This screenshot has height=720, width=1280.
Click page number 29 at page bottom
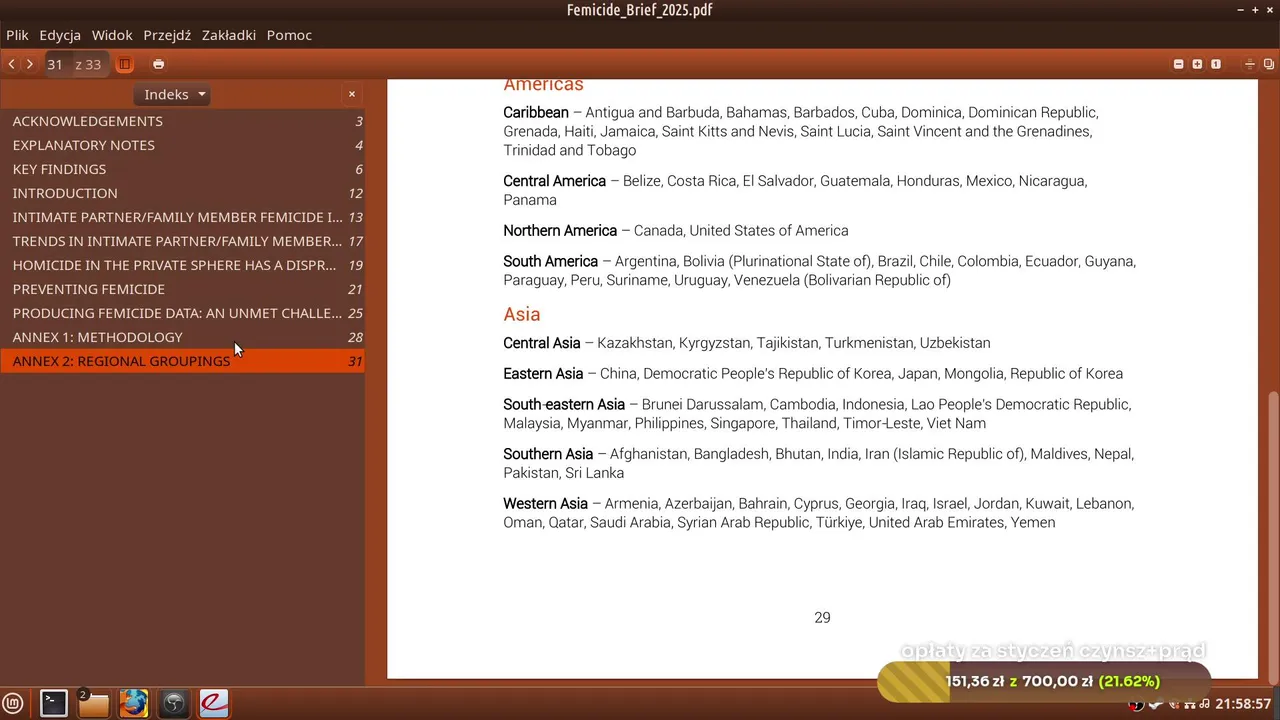tap(822, 618)
